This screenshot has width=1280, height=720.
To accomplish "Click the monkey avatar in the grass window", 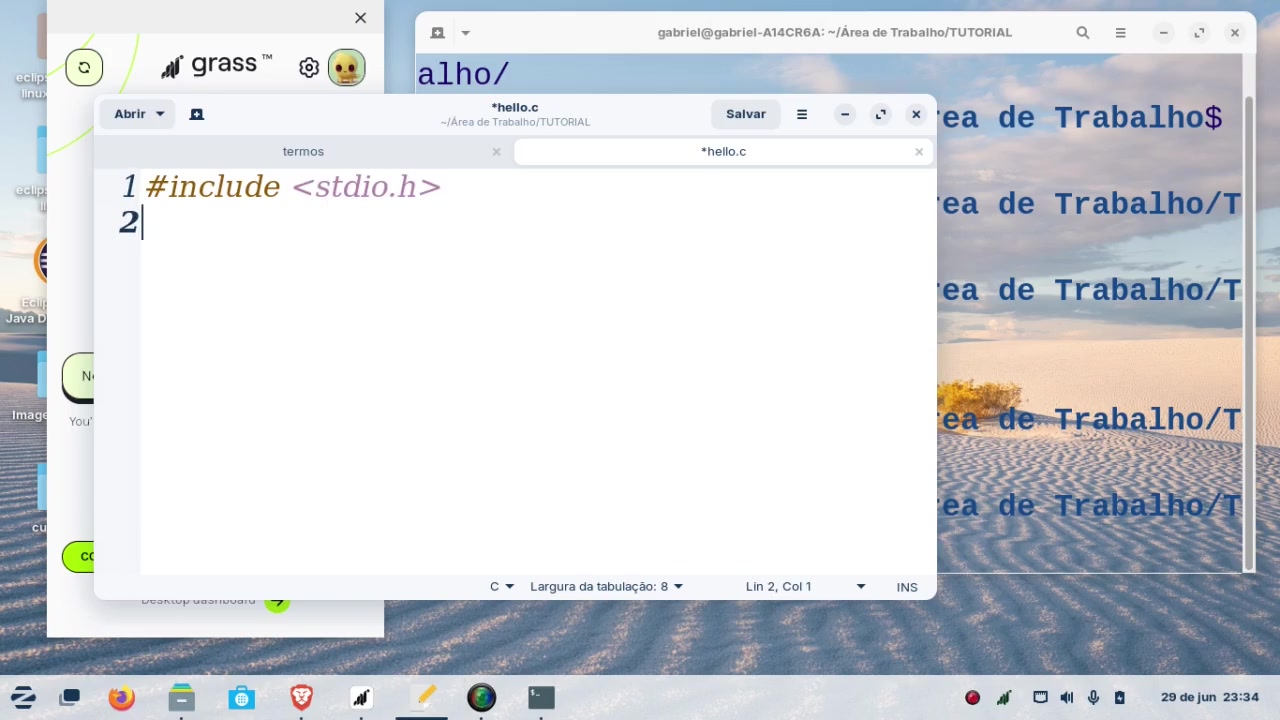I will [x=346, y=67].
